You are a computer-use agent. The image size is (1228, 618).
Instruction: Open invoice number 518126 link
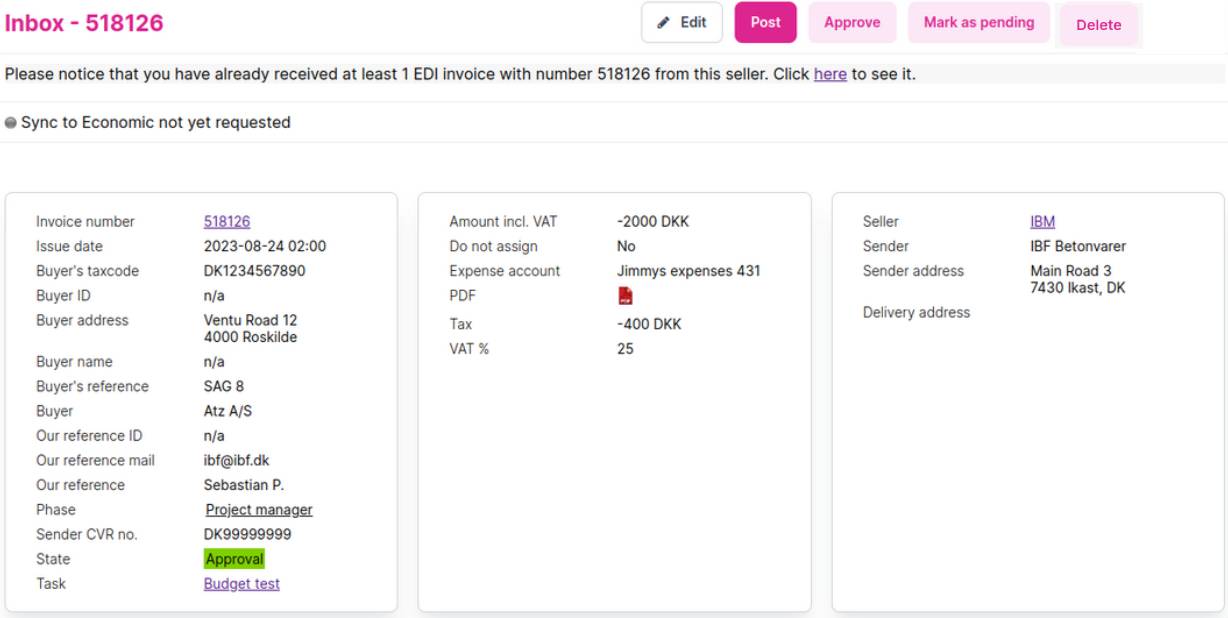coord(227,222)
